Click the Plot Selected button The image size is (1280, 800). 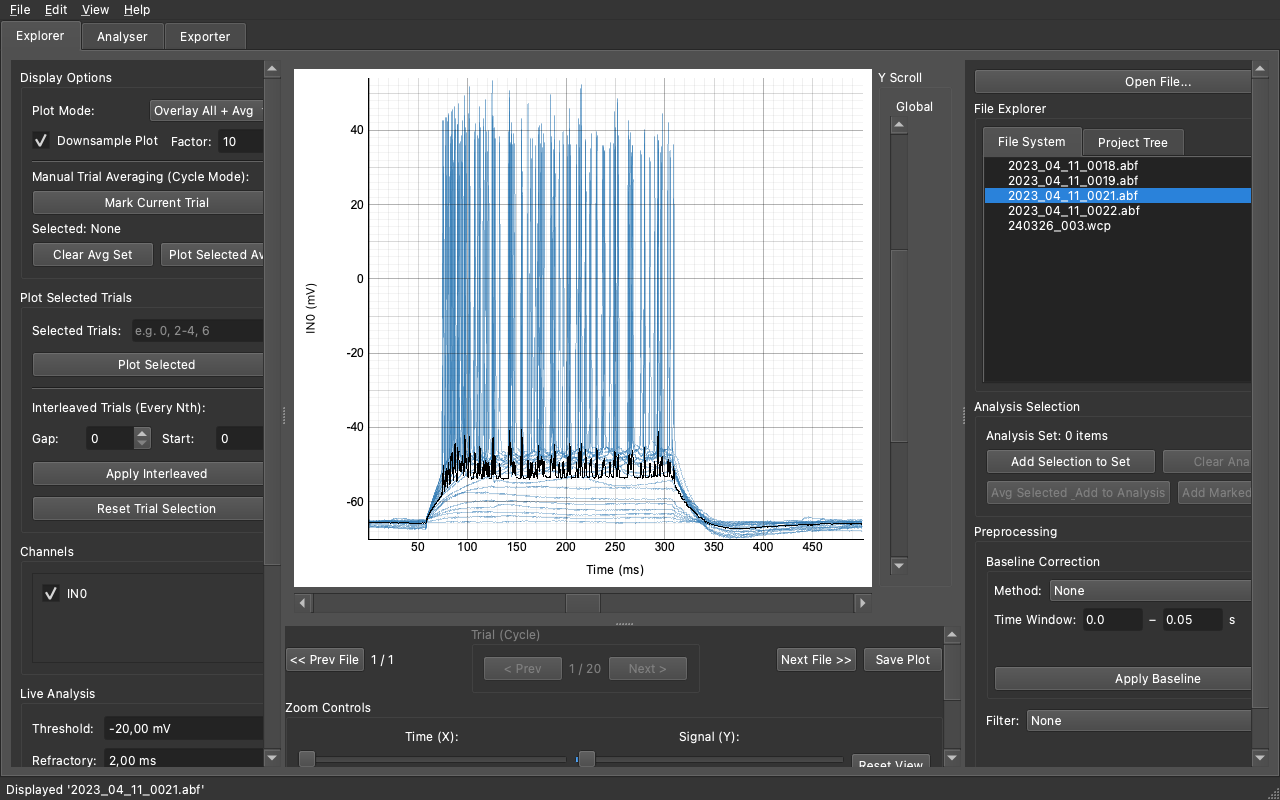coord(148,364)
